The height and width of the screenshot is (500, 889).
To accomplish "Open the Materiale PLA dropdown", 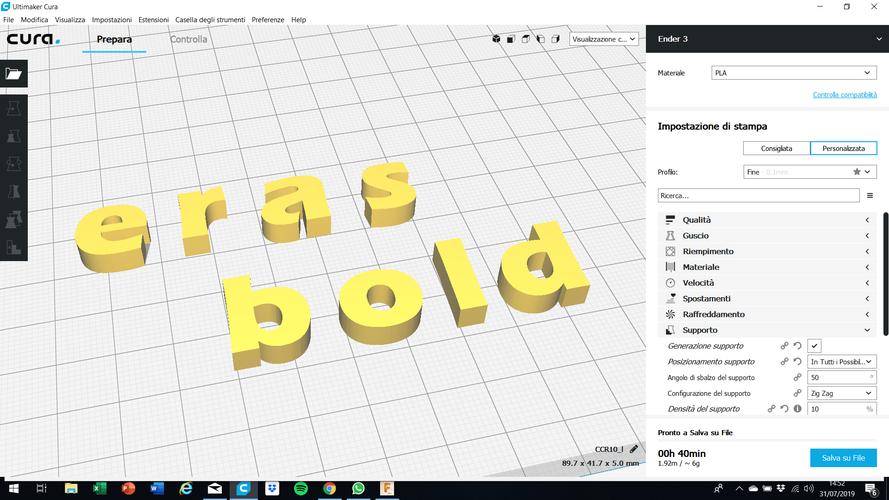I will point(794,73).
